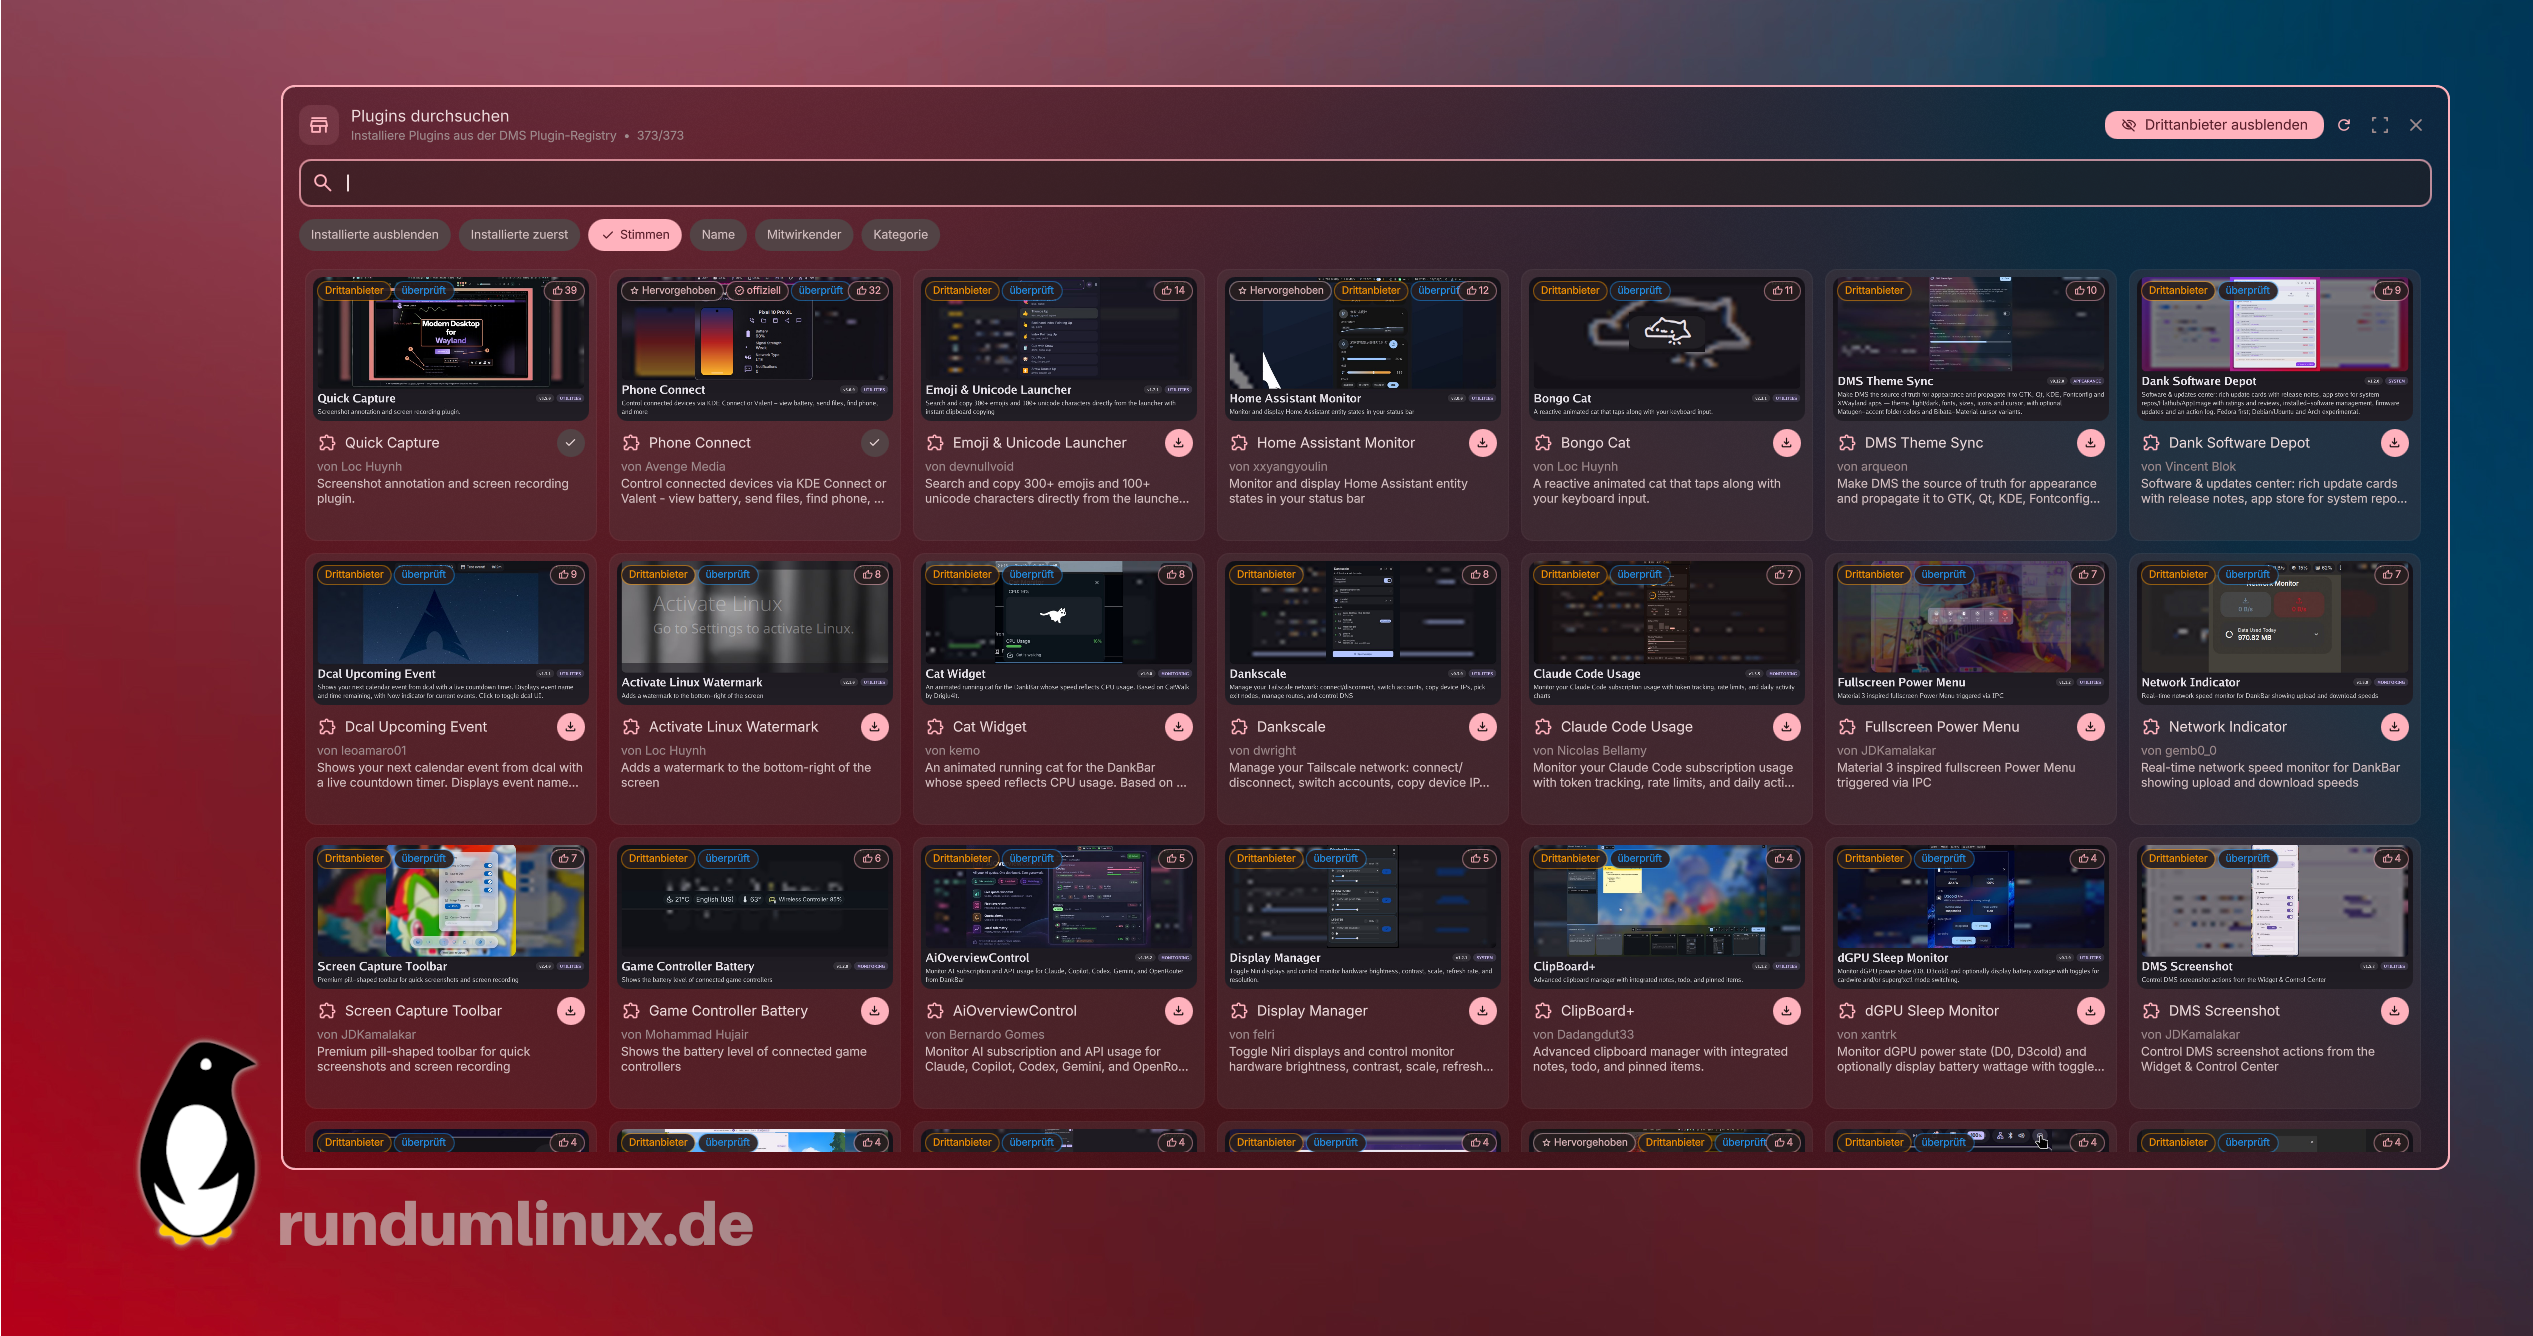The height and width of the screenshot is (1336, 2533).
Task: Sort plugins by Mitwirkender
Action: coord(804,235)
